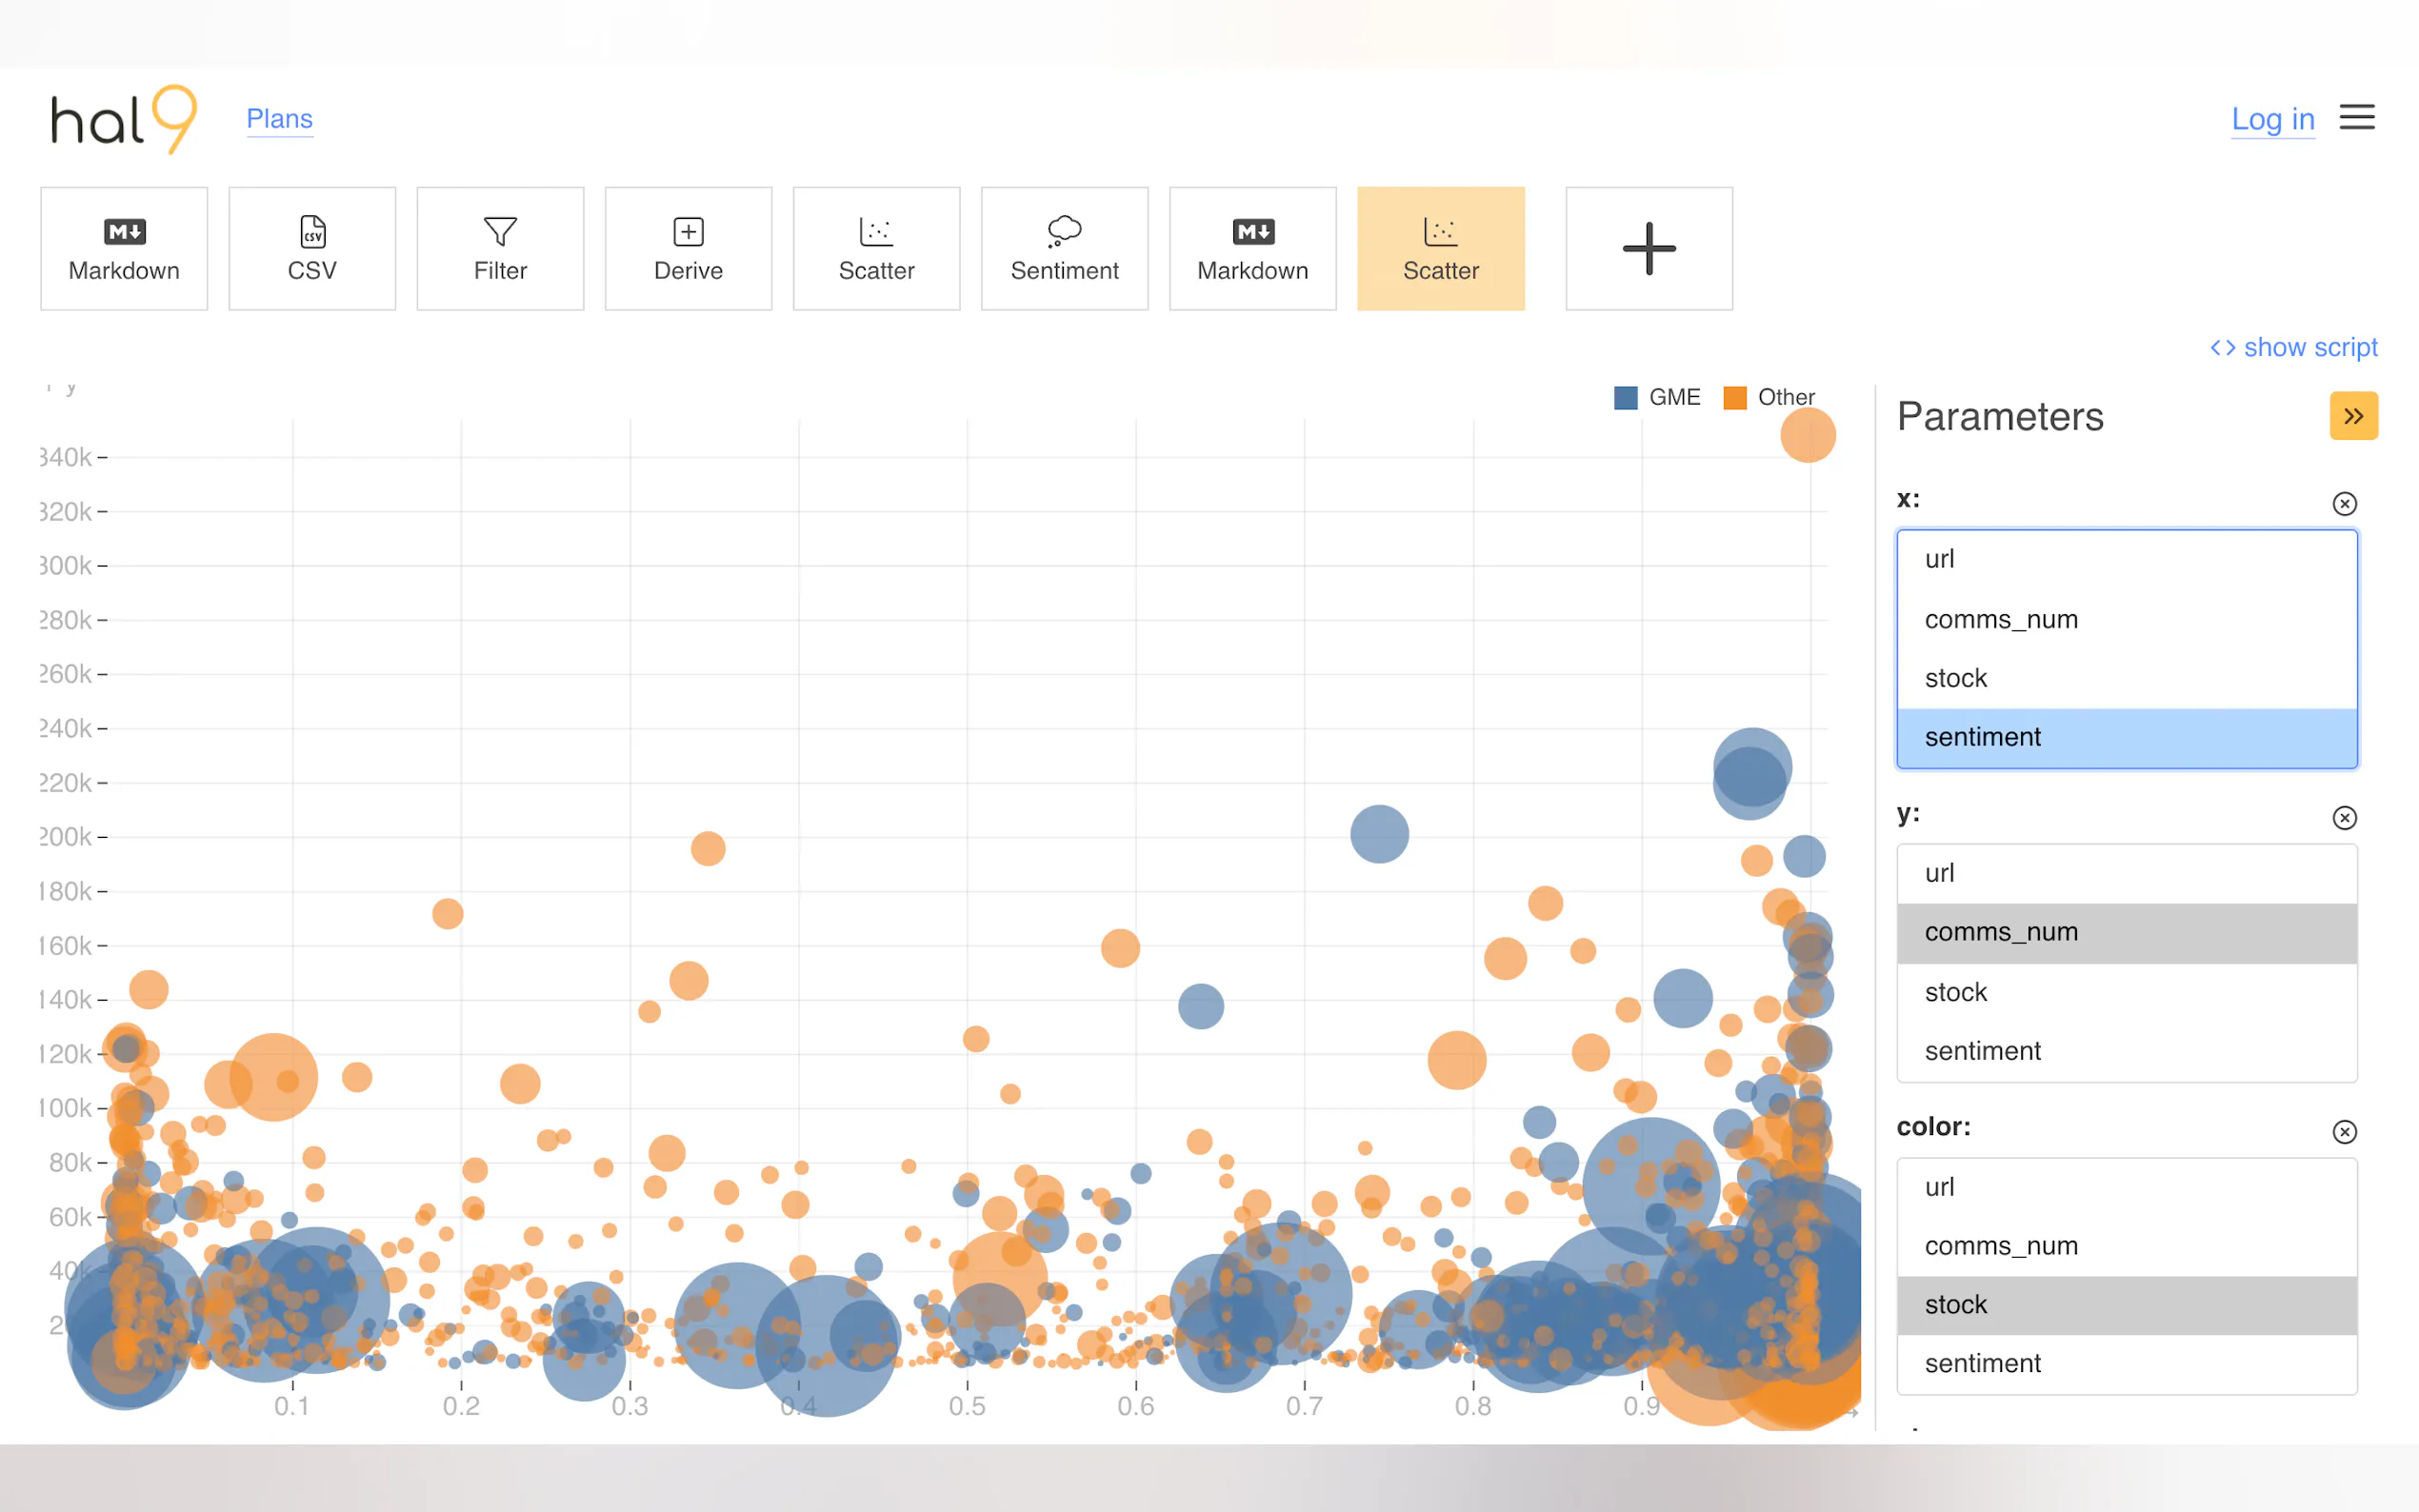Open the hamburger menu
2419x1512 pixels.
pos(2356,118)
